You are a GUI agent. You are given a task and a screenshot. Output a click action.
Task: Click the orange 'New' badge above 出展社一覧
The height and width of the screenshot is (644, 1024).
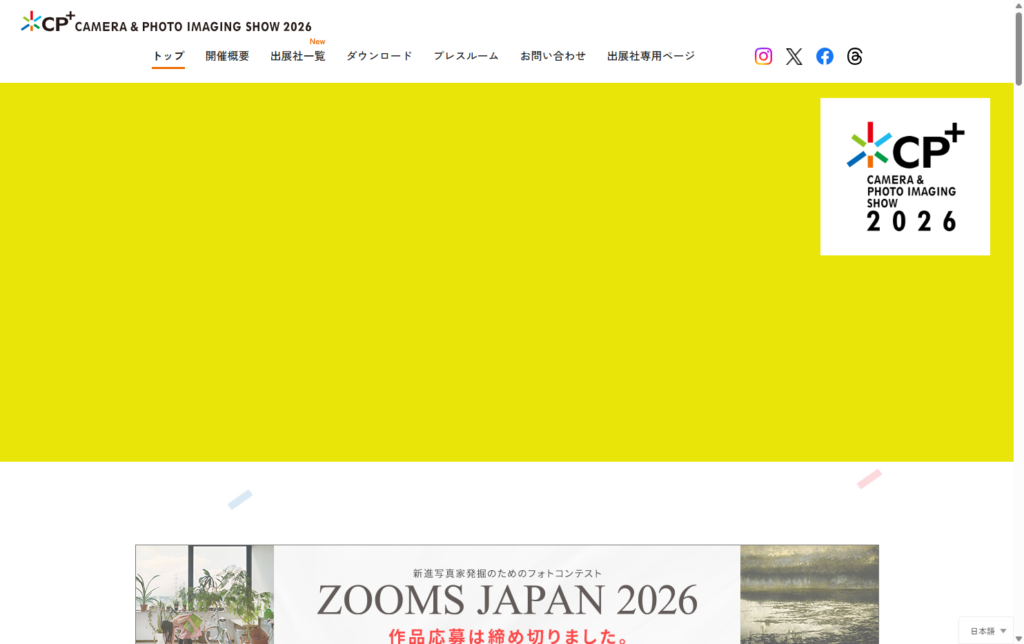click(318, 40)
